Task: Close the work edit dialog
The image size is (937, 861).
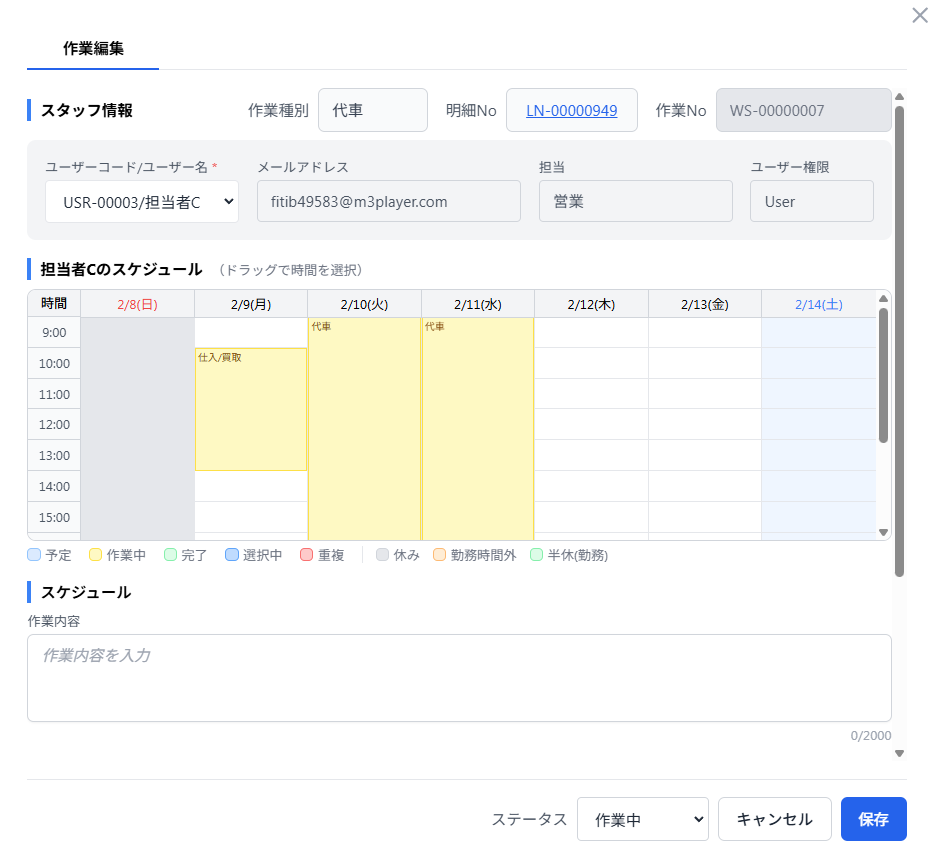Action: tap(919, 16)
